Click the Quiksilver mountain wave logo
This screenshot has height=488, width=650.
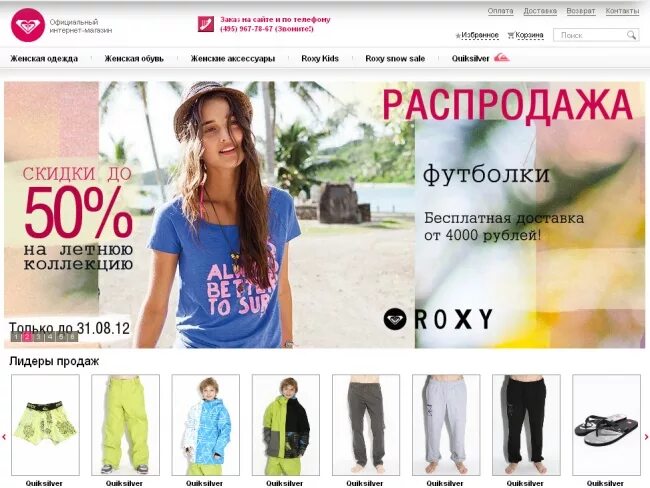point(502,58)
